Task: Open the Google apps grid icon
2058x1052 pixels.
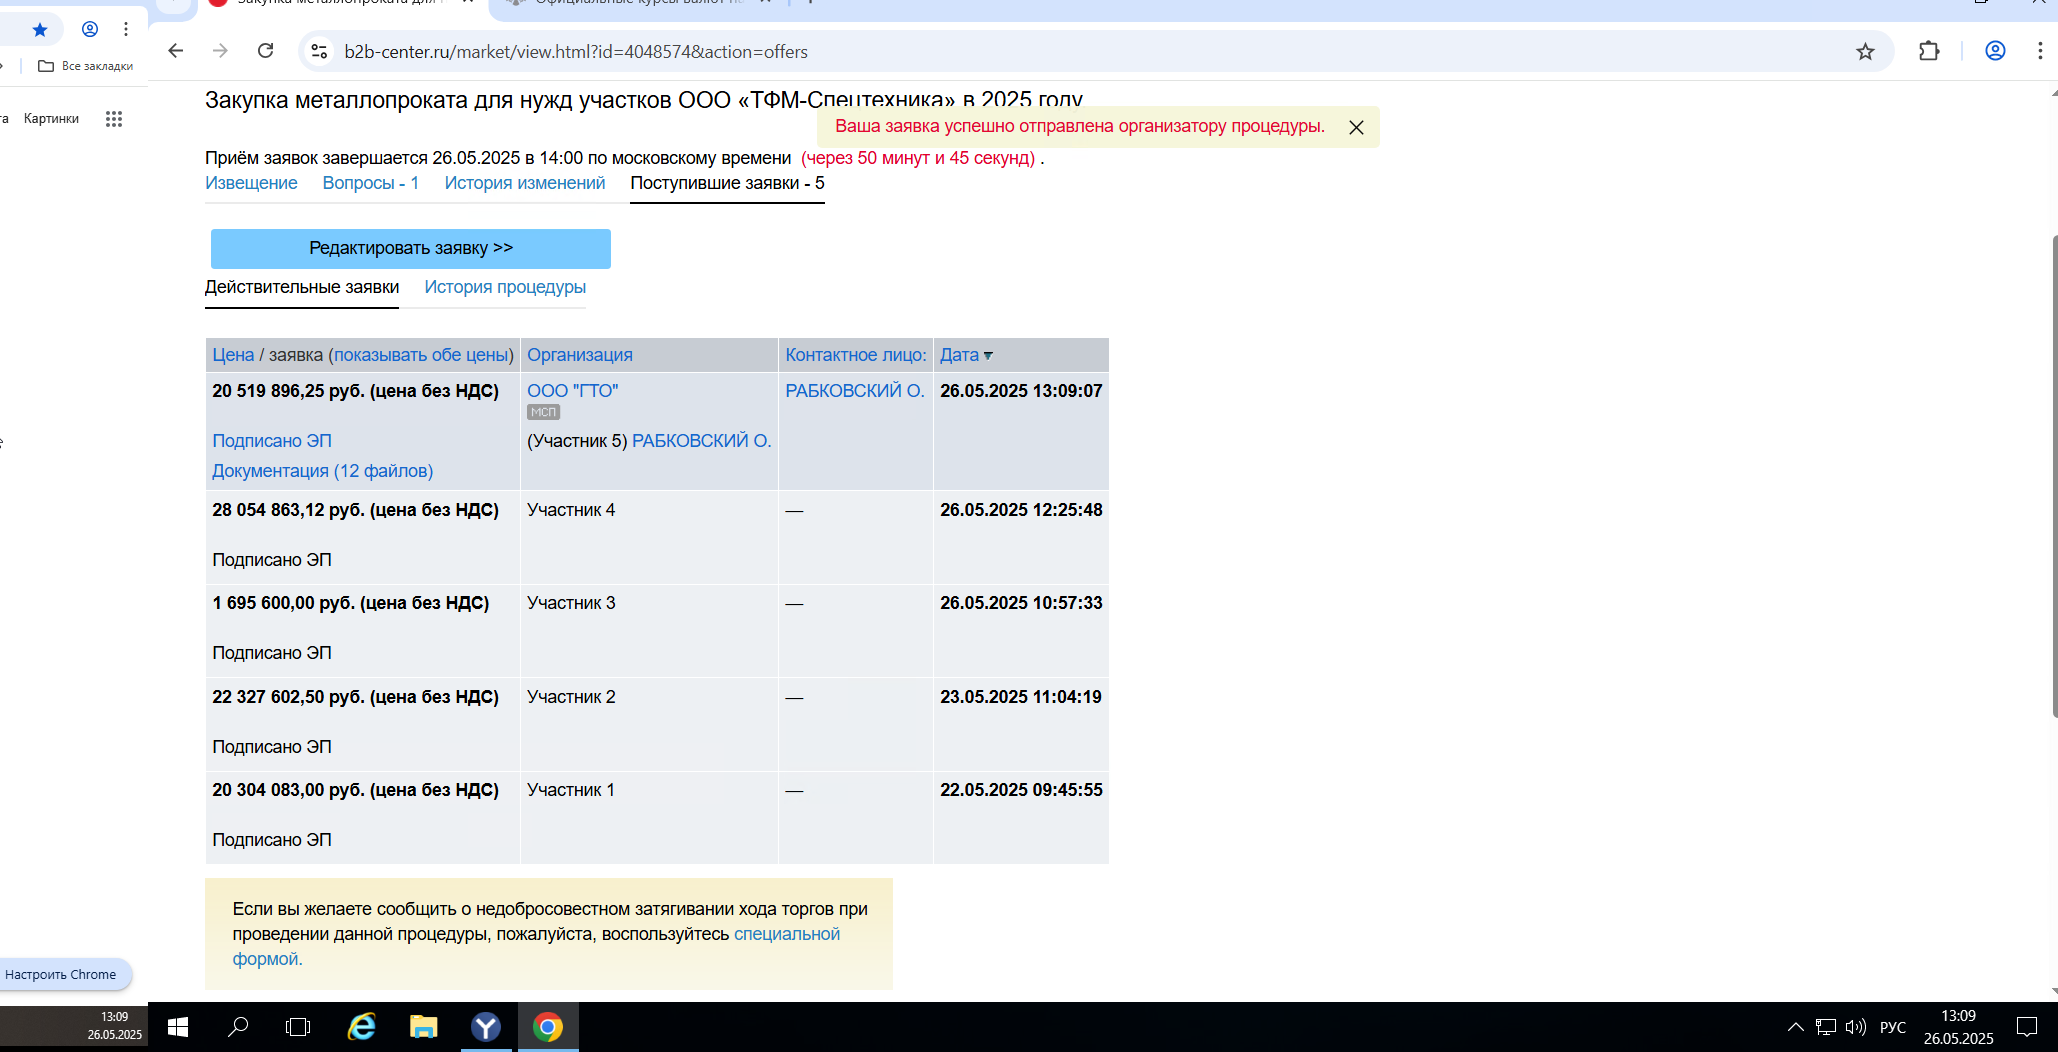Action: (114, 119)
